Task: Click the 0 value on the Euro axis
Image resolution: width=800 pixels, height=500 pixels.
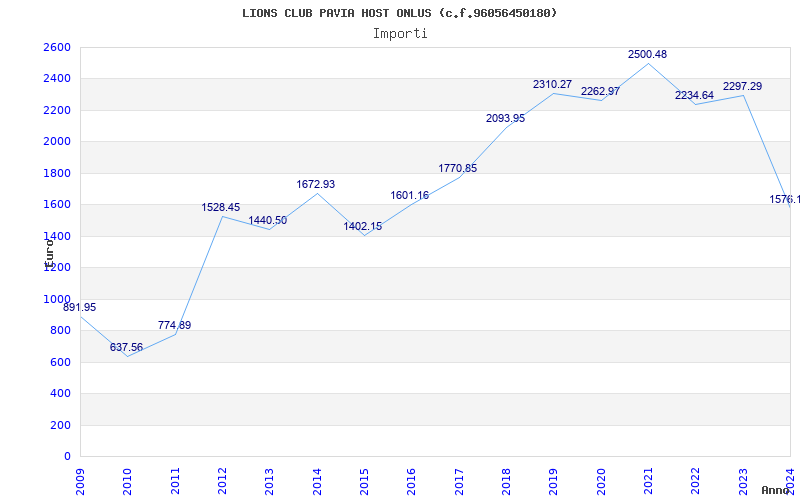Action: (x=67, y=457)
